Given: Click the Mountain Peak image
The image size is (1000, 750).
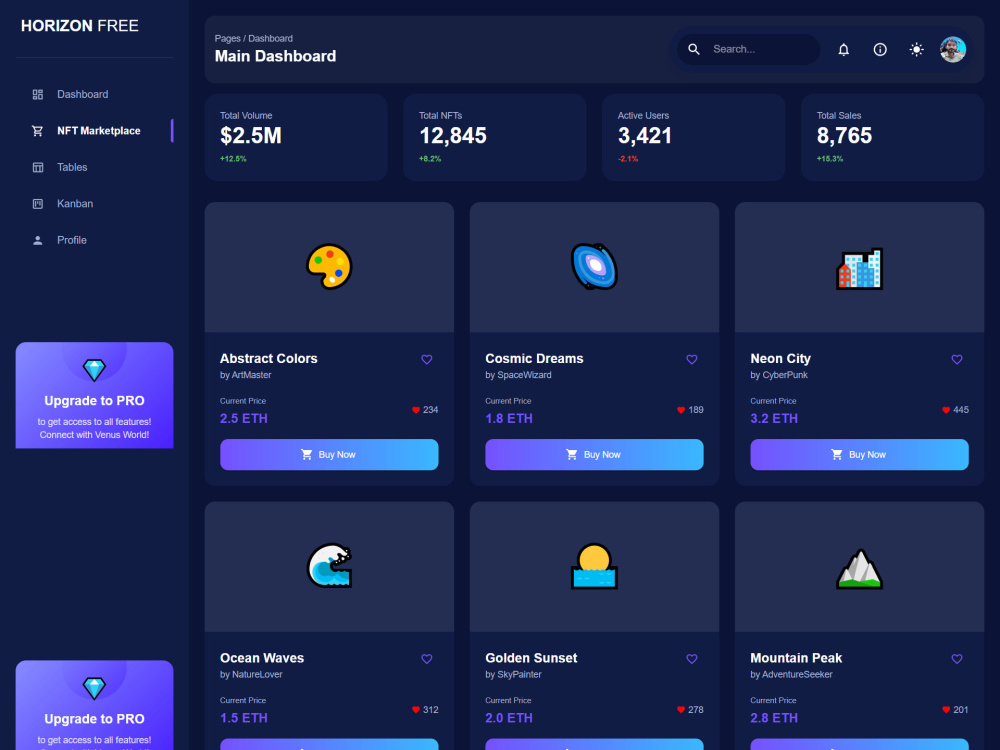Looking at the screenshot, I should coord(859,568).
